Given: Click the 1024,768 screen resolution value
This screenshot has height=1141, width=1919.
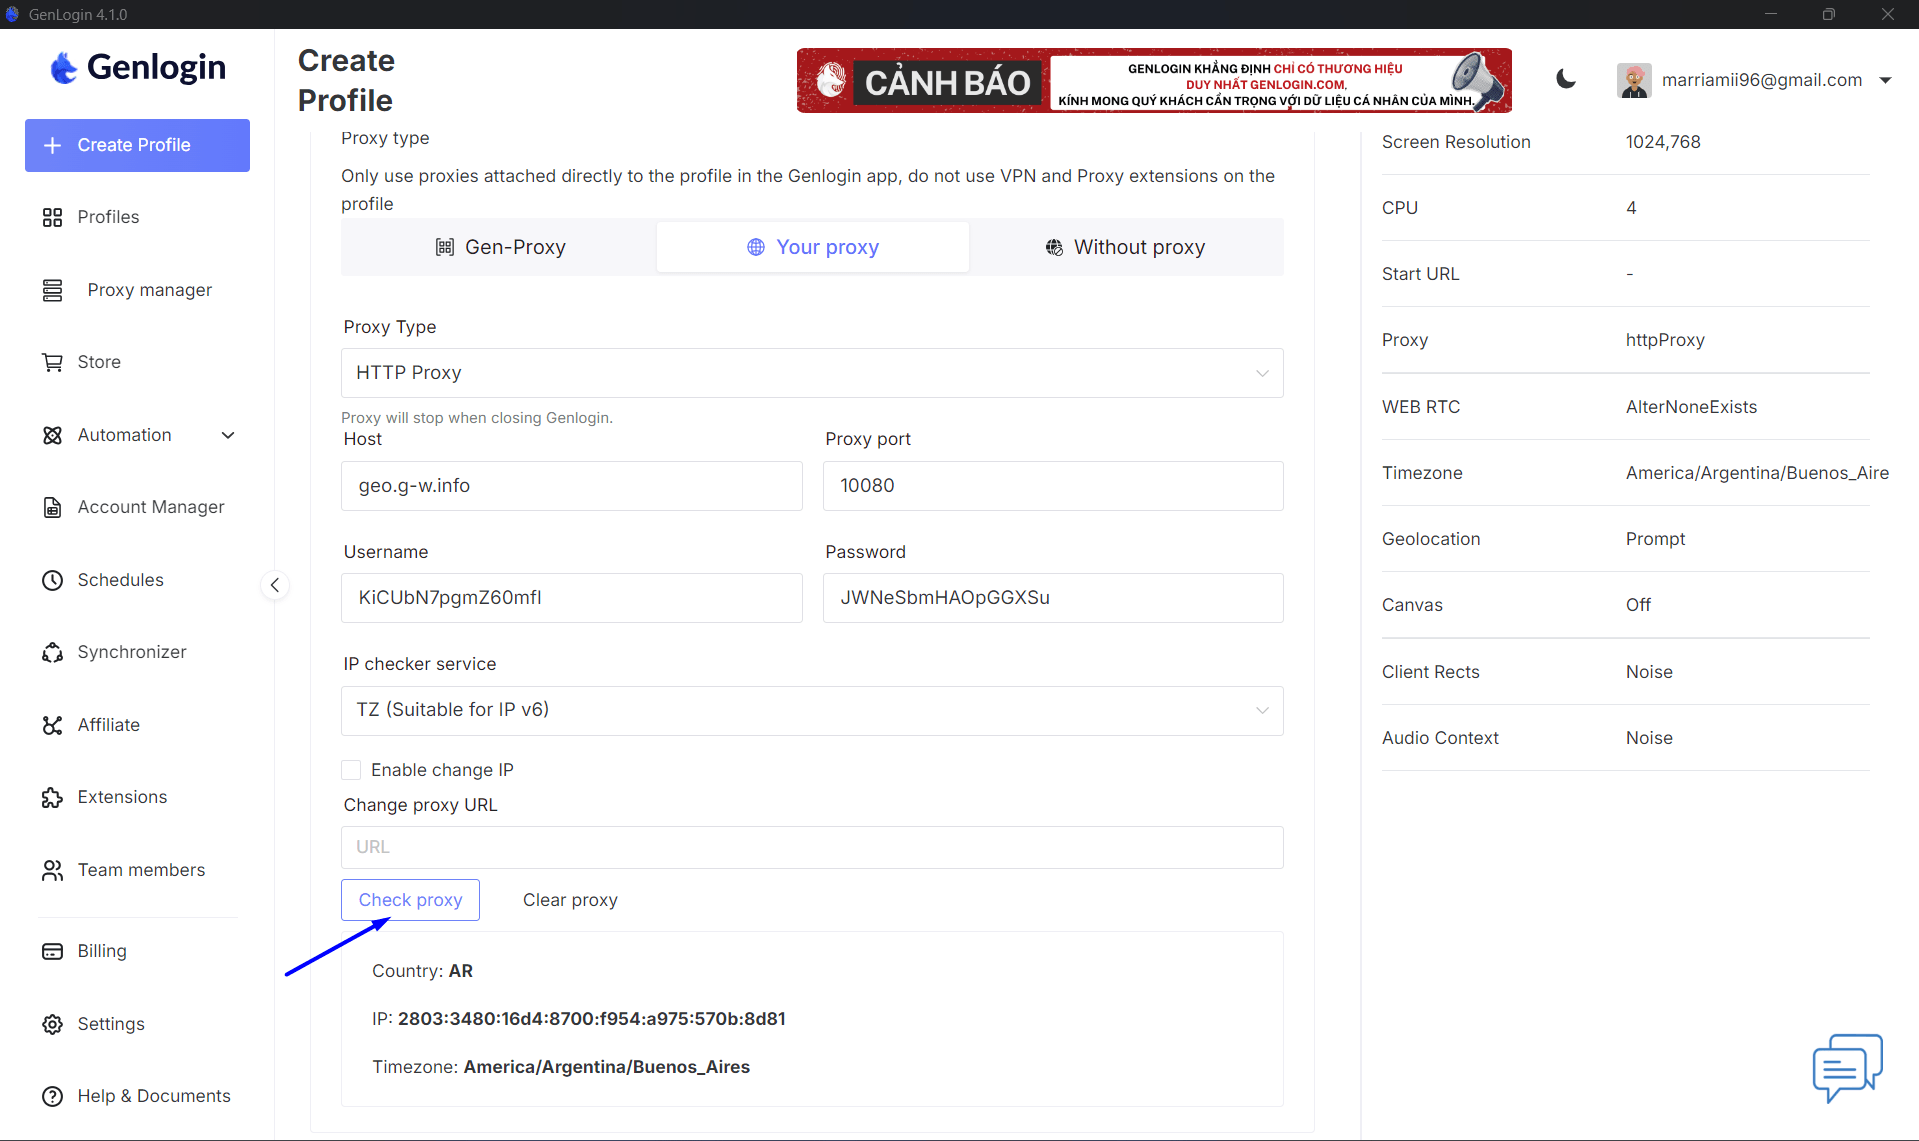Looking at the screenshot, I should [x=1663, y=142].
